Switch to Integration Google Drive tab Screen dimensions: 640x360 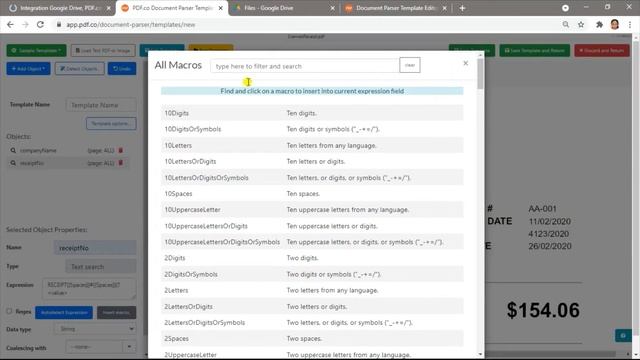pyautogui.click(x=59, y=8)
